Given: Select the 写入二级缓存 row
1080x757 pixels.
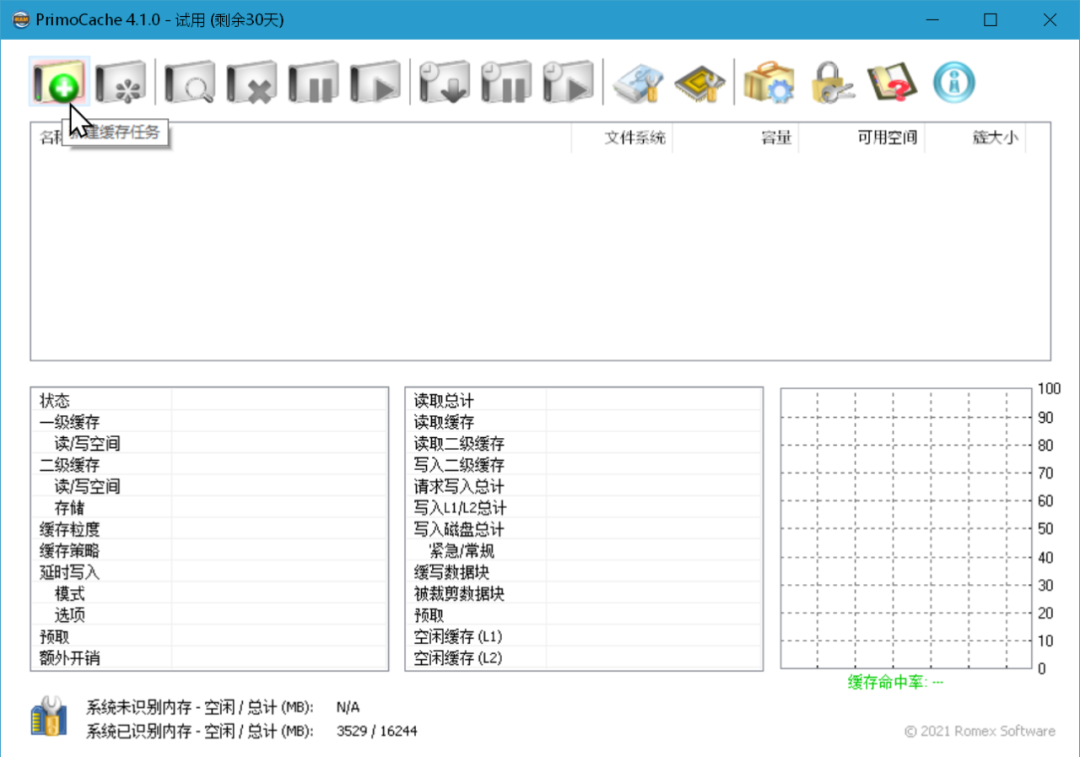Looking at the screenshot, I should coord(584,465).
